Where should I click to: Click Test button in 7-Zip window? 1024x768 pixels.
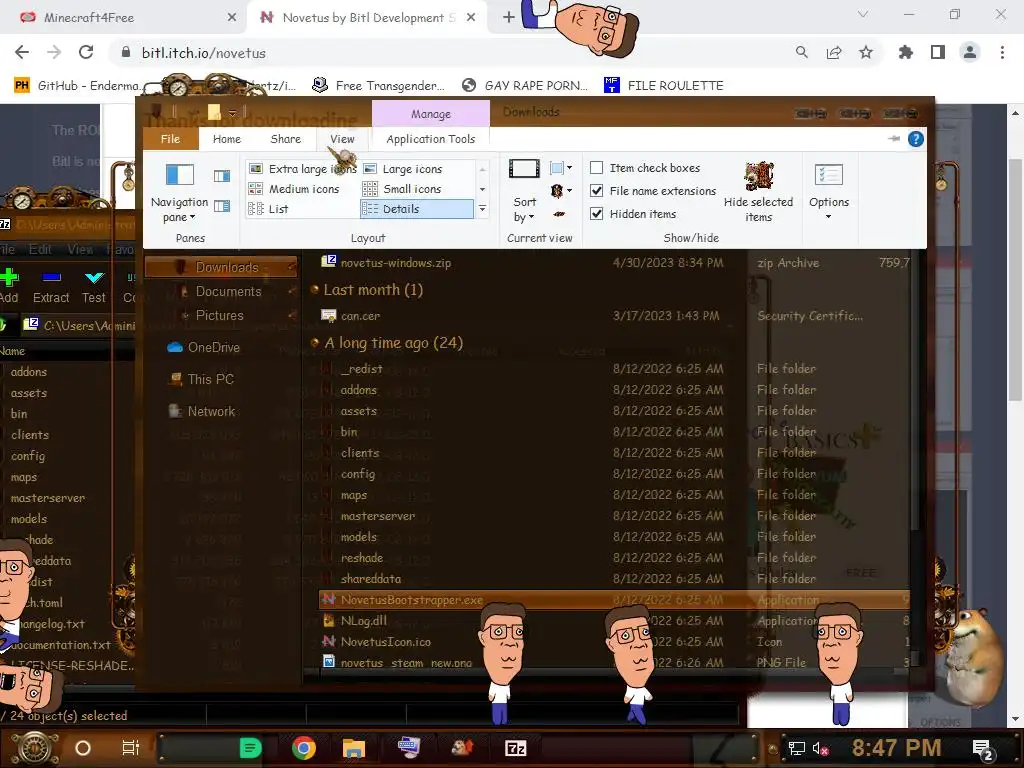point(93,286)
